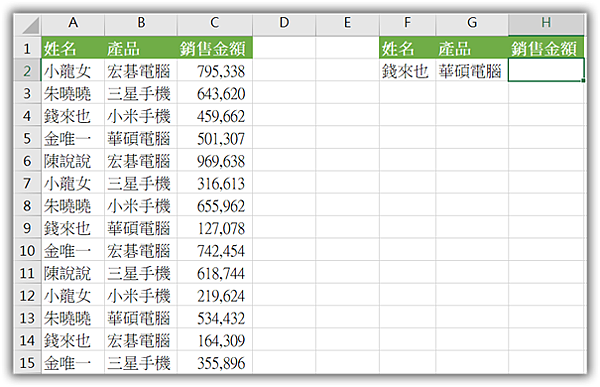Screen dimensions: 600x387
Task: Click 宏碁電腦 in row 2
Action: pos(139,71)
